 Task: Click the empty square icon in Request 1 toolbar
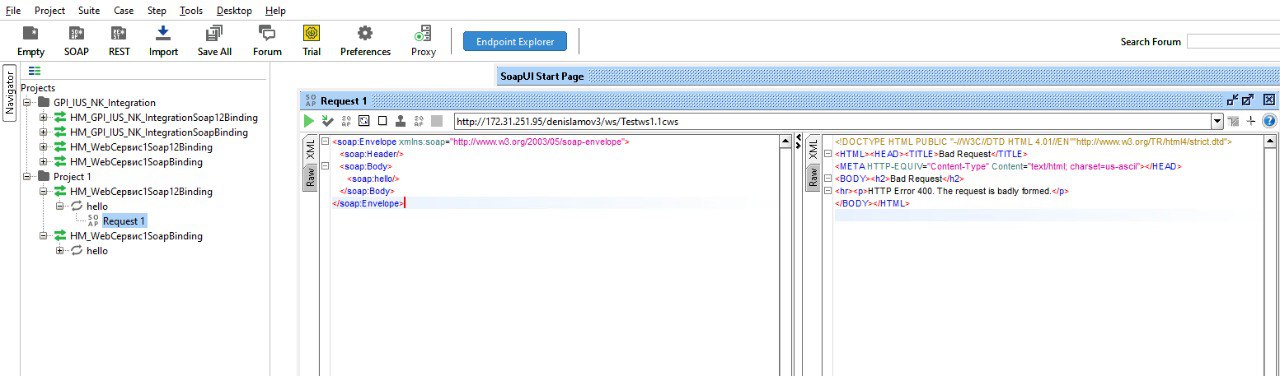coord(382,121)
